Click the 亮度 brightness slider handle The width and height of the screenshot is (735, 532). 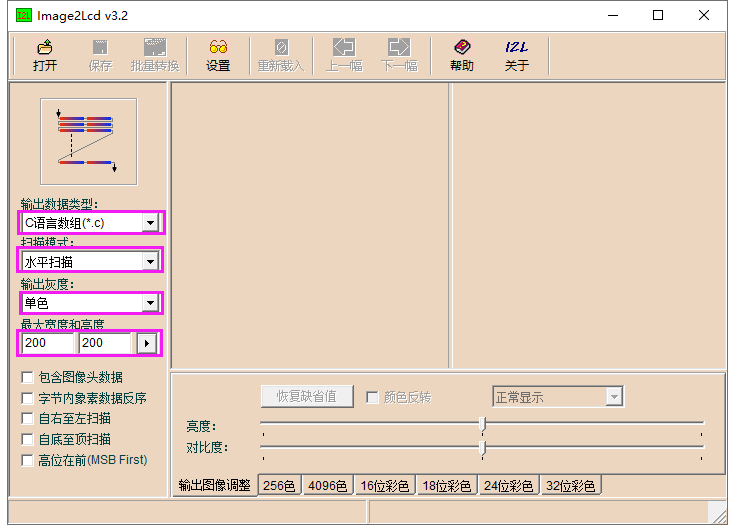click(483, 423)
